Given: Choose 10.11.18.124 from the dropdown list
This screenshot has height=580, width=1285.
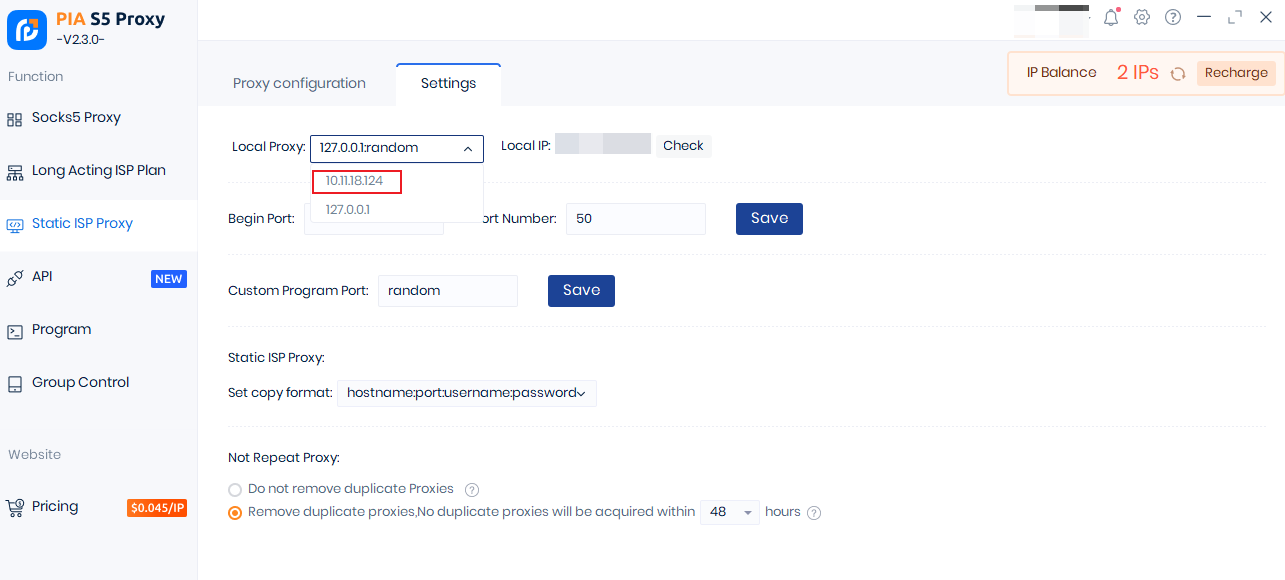Looking at the screenshot, I should pyautogui.click(x=355, y=181).
